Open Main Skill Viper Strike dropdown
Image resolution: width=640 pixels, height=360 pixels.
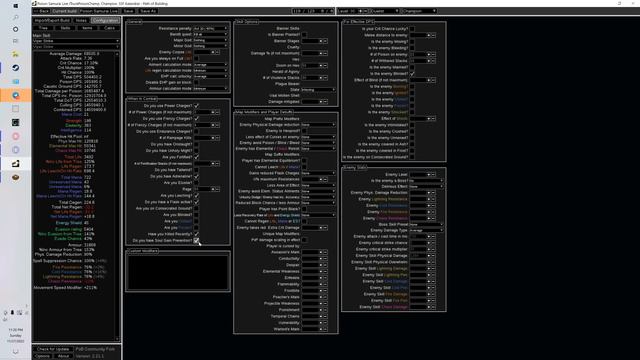(76, 41)
